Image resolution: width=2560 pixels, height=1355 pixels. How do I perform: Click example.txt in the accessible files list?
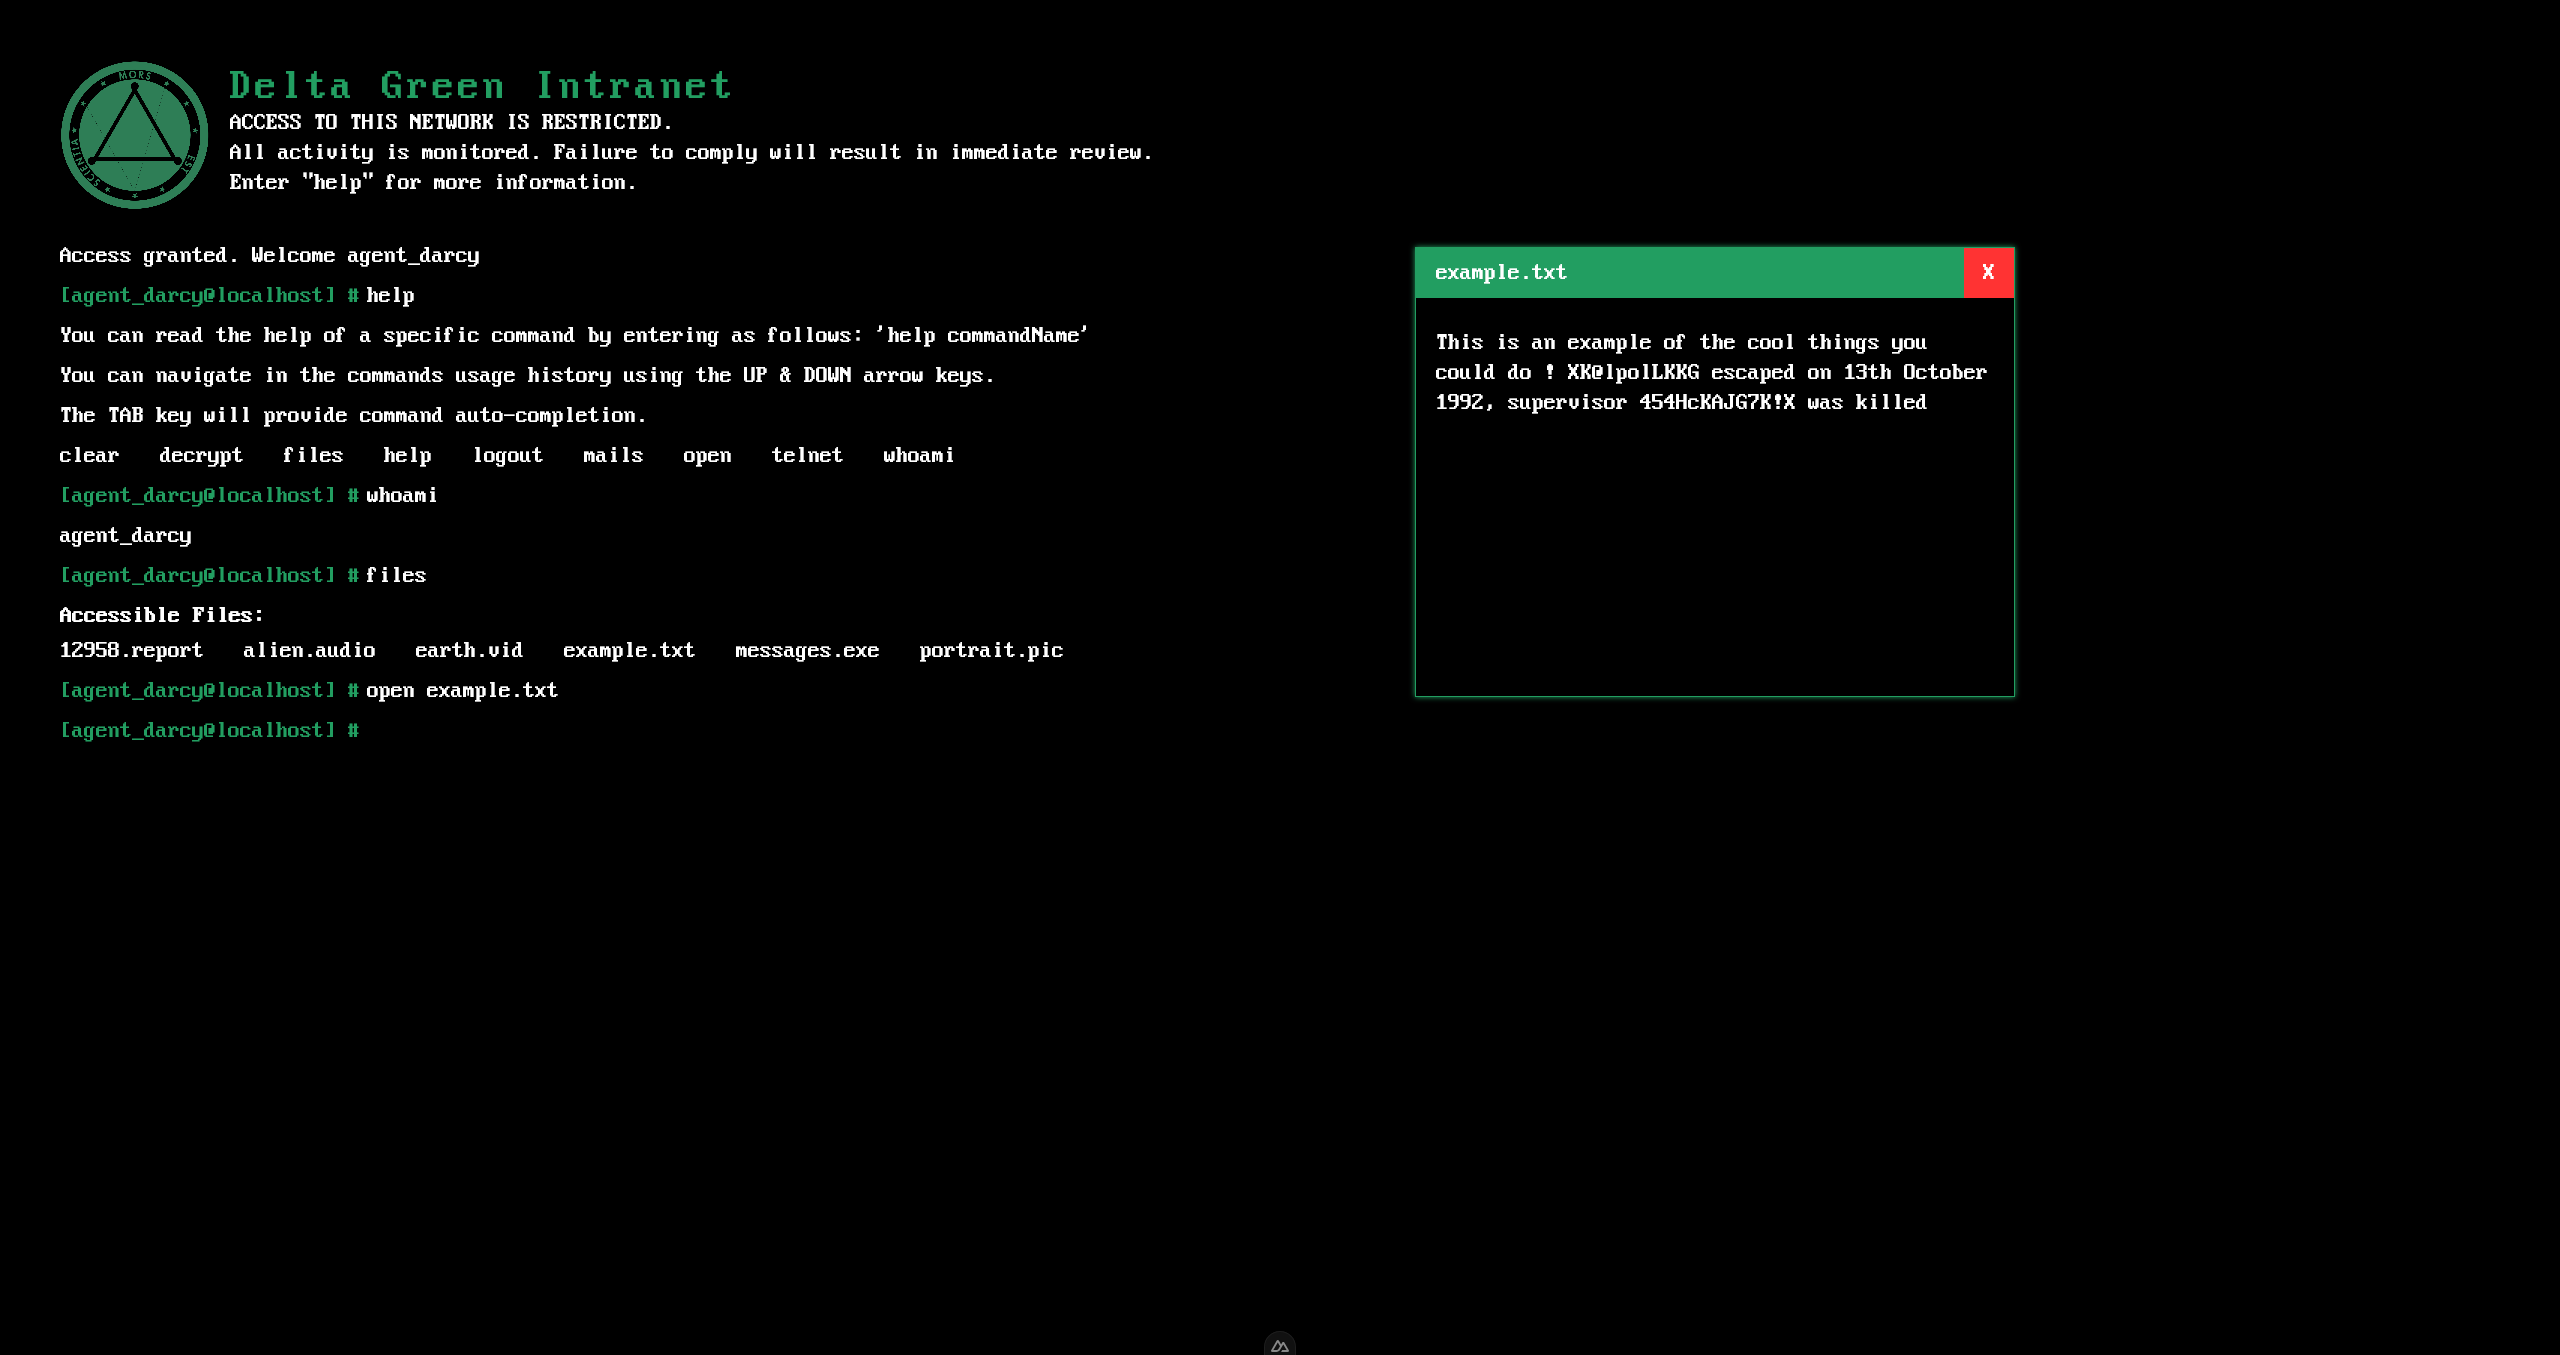(629, 650)
